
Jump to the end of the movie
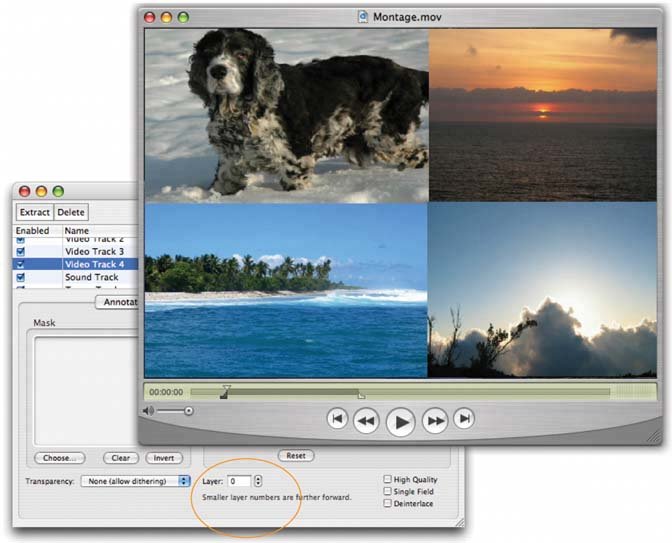(x=463, y=419)
